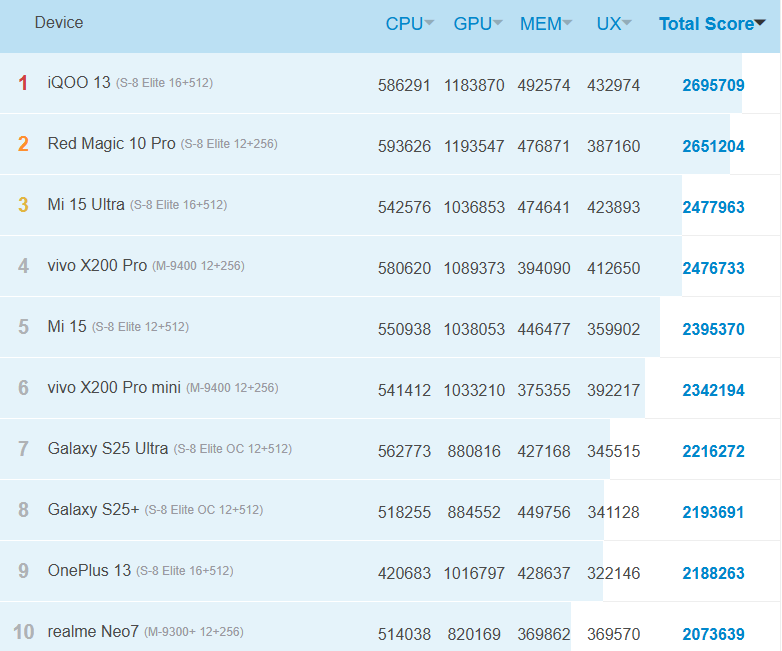The image size is (782, 651).
Task: Click the Device column header
Action: click(x=59, y=22)
